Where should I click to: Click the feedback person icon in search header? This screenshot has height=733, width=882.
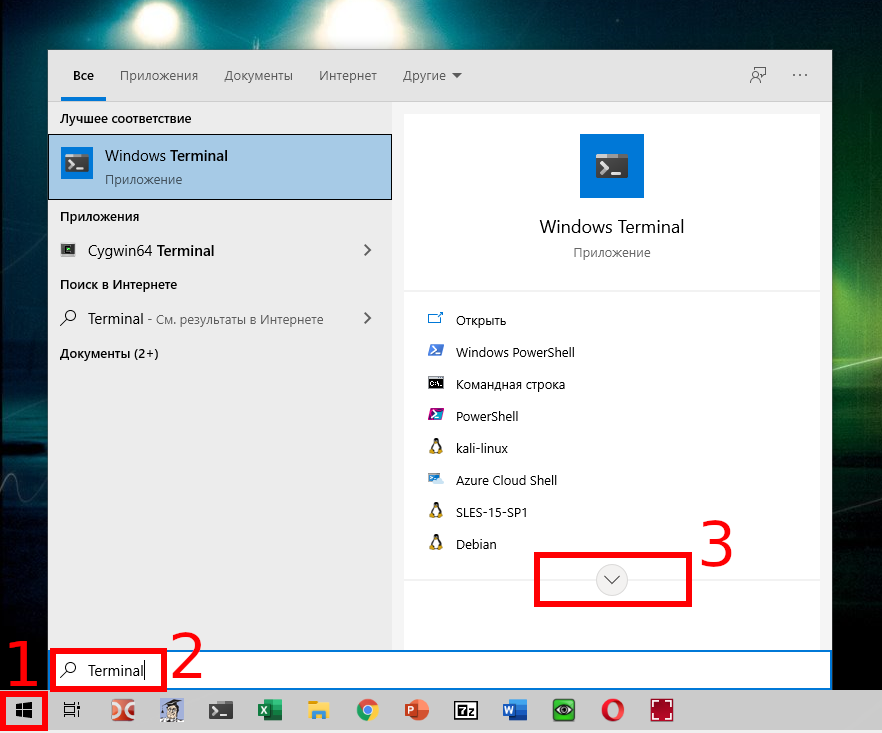[x=758, y=75]
